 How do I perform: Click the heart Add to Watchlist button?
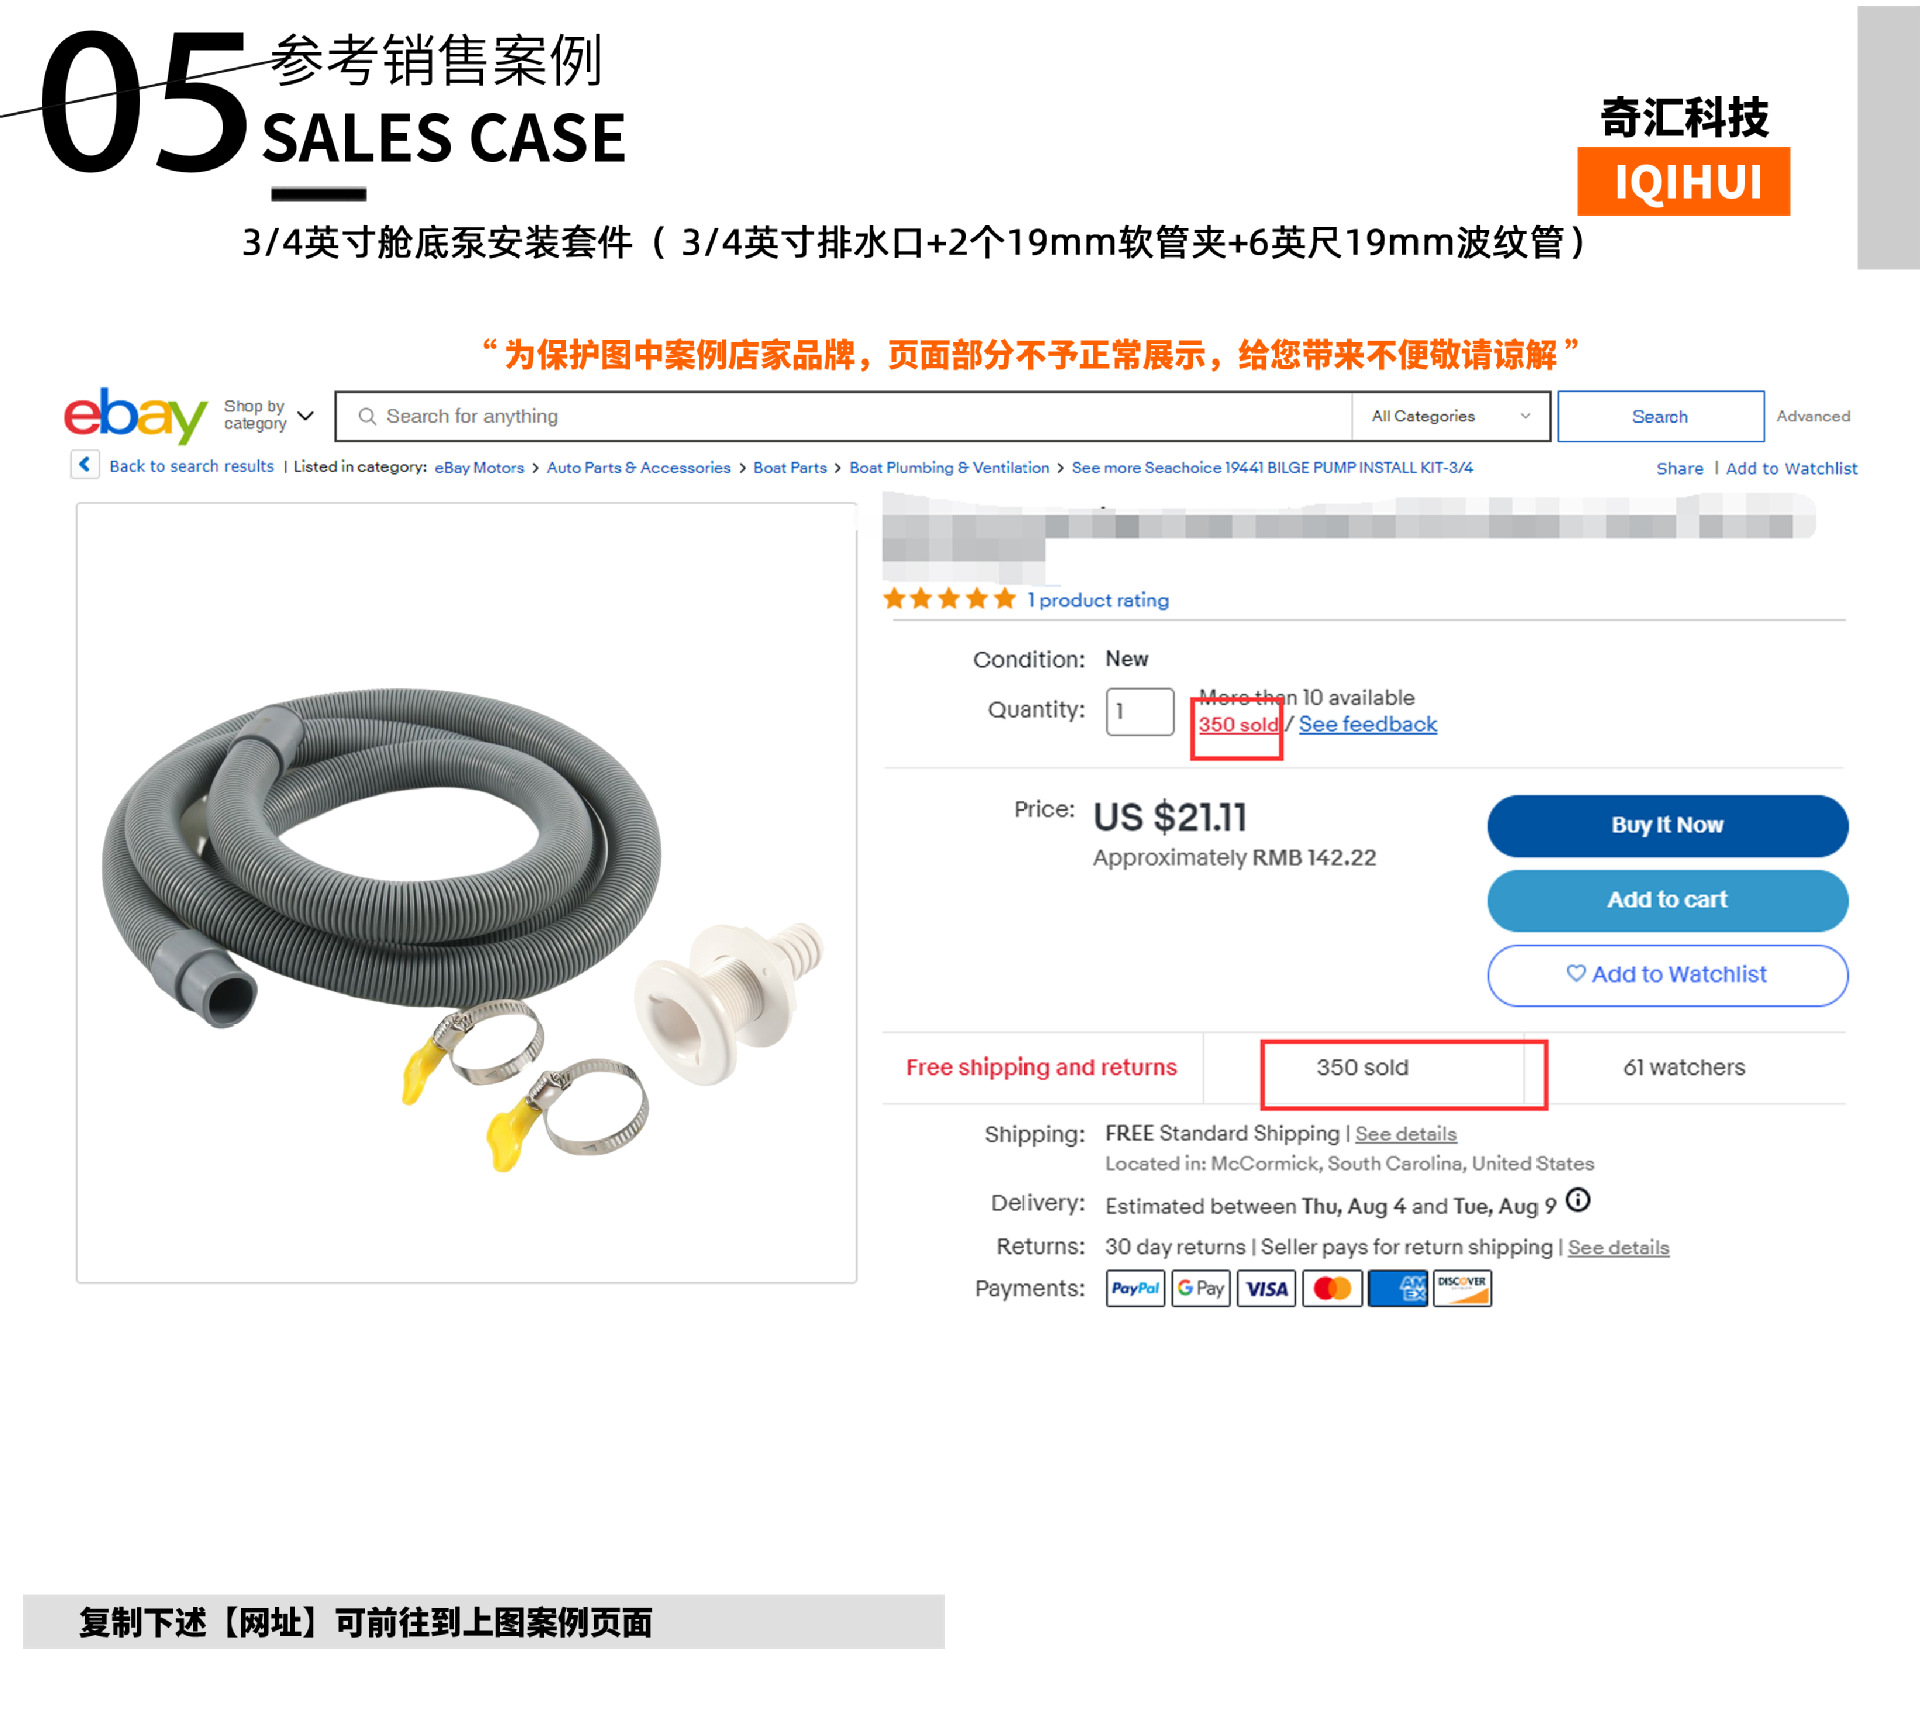(1667, 975)
